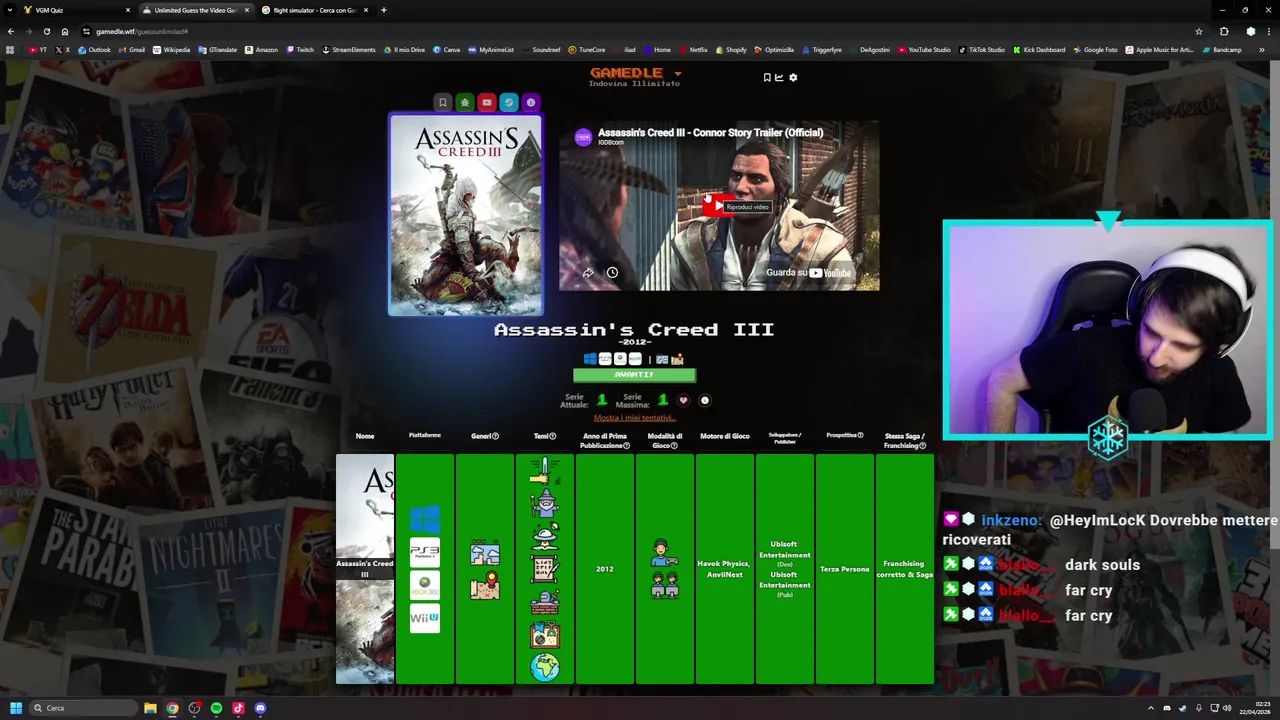Click the Havok Physics, AnvilNext cell
The width and height of the screenshot is (1280, 720).
(x=725, y=569)
